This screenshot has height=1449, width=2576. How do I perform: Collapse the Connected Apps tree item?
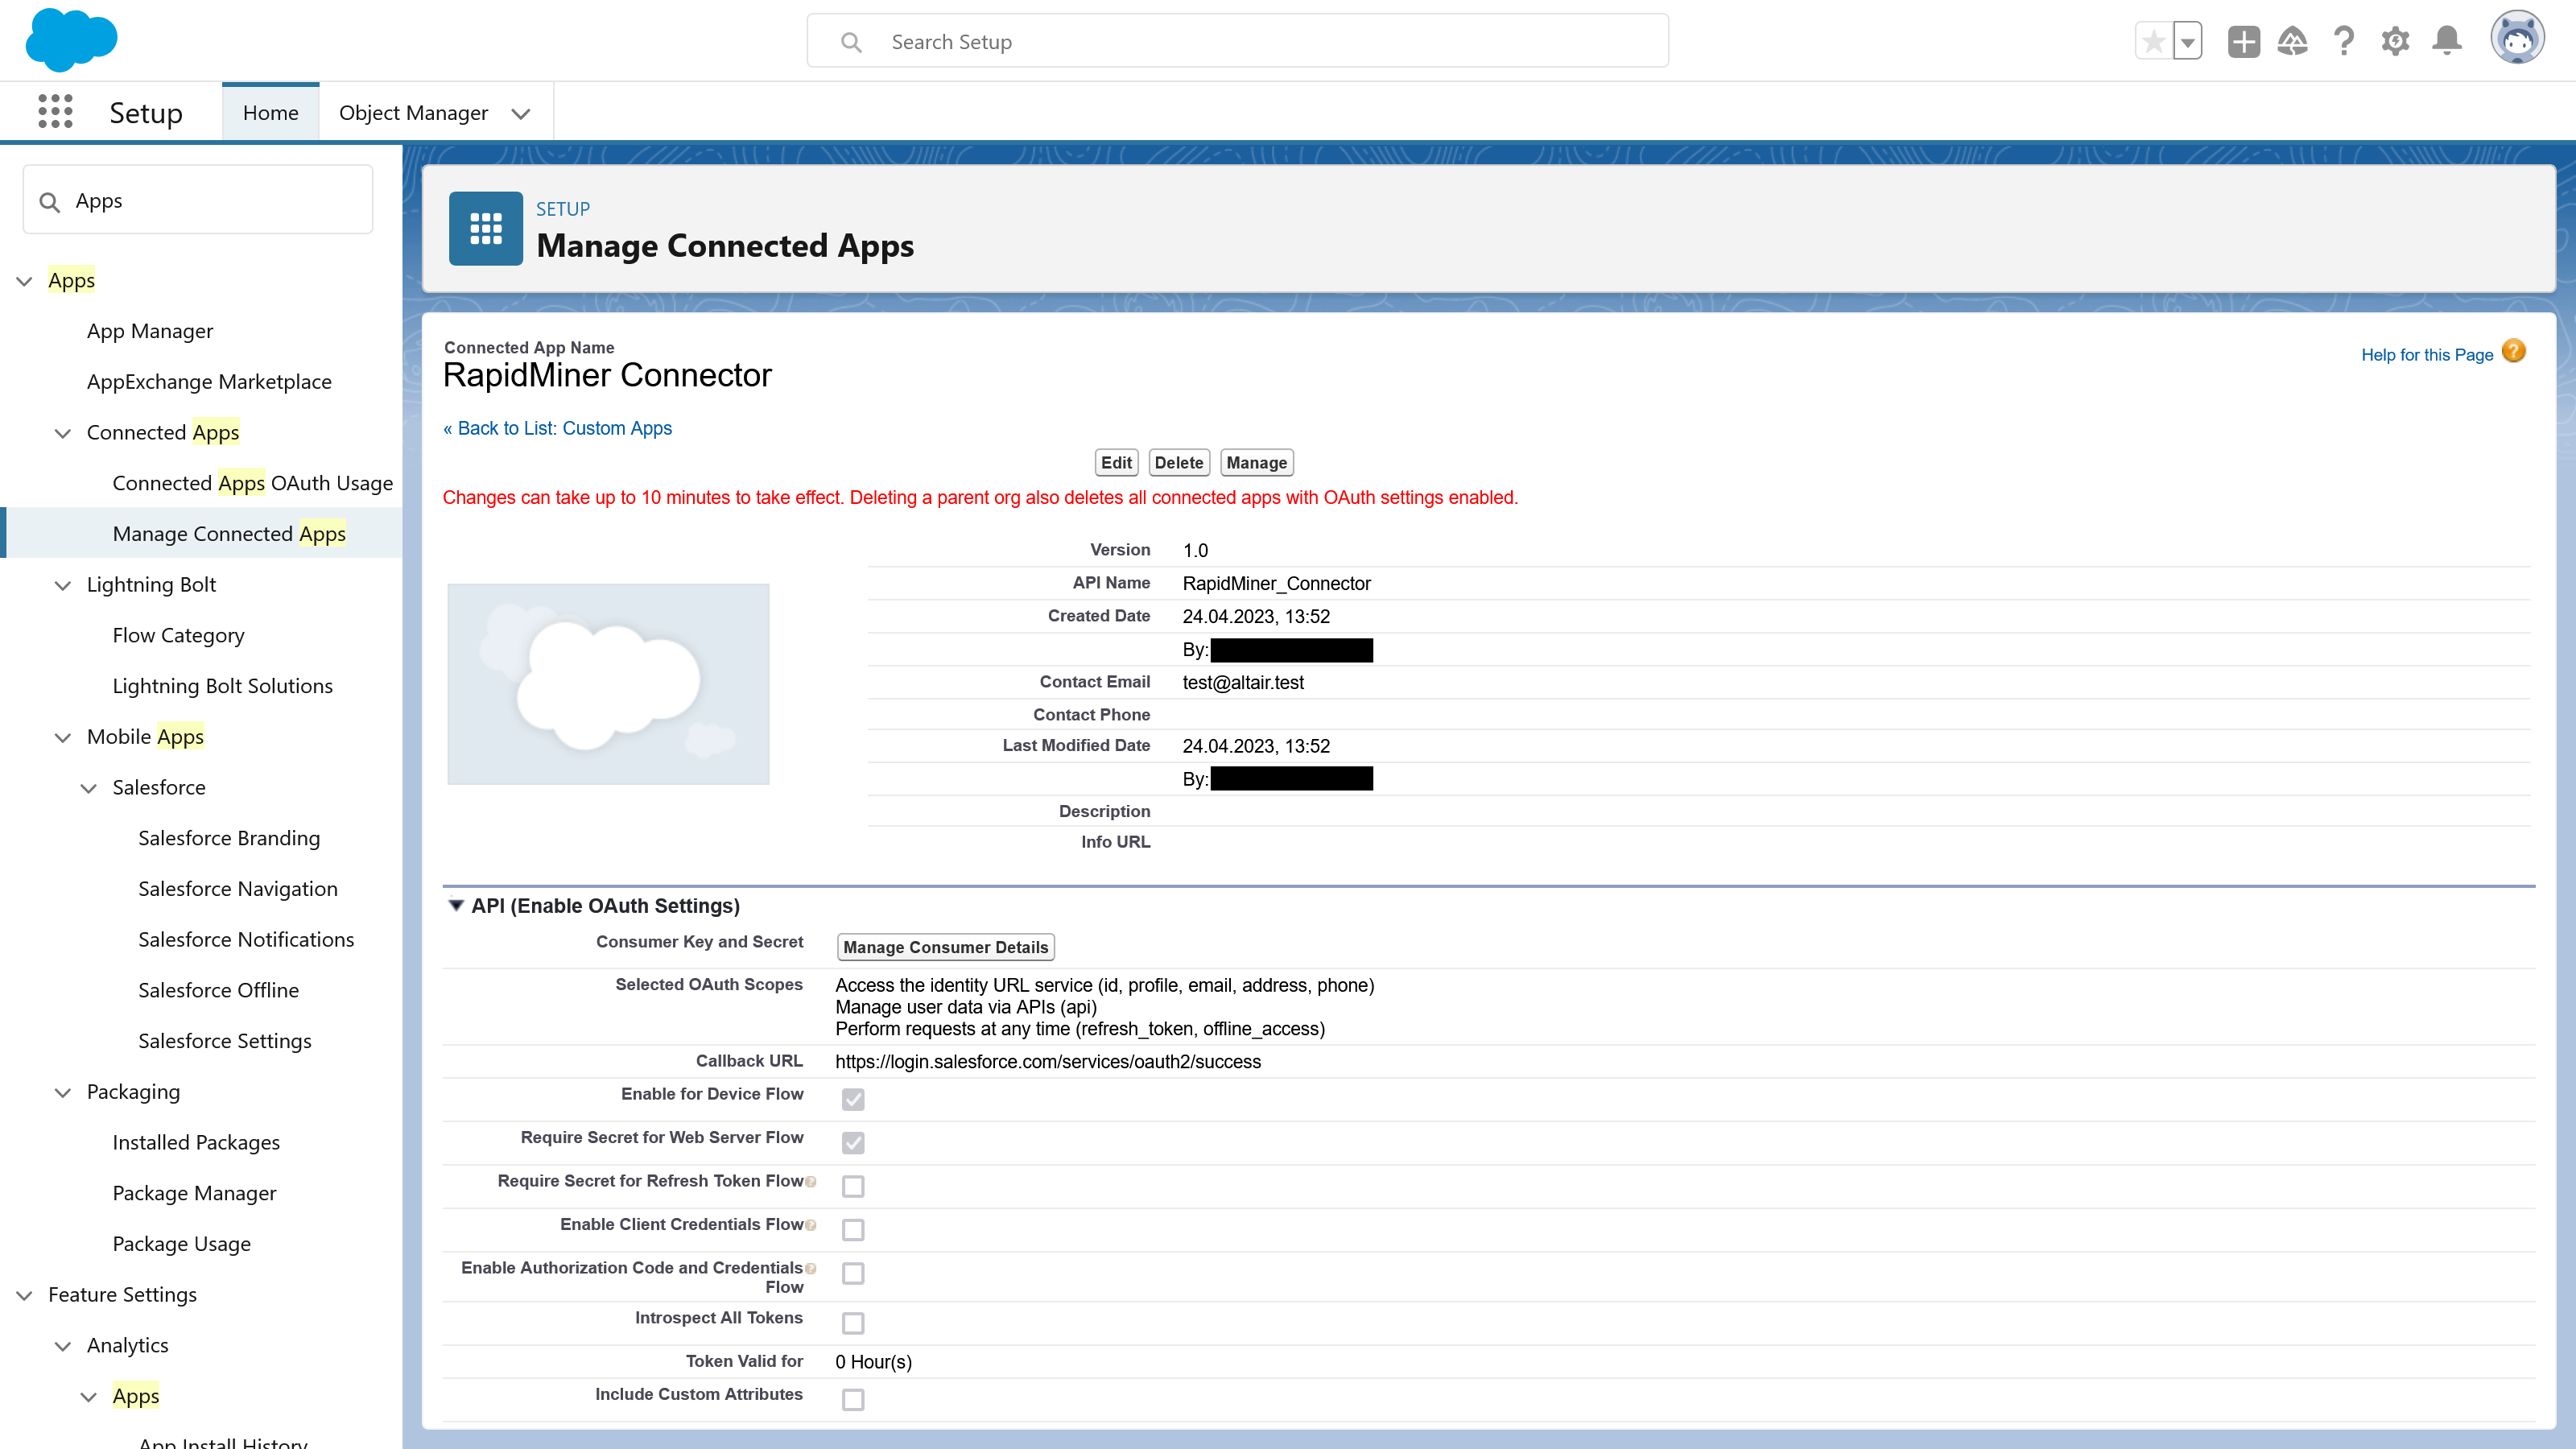click(x=63, y=432)
